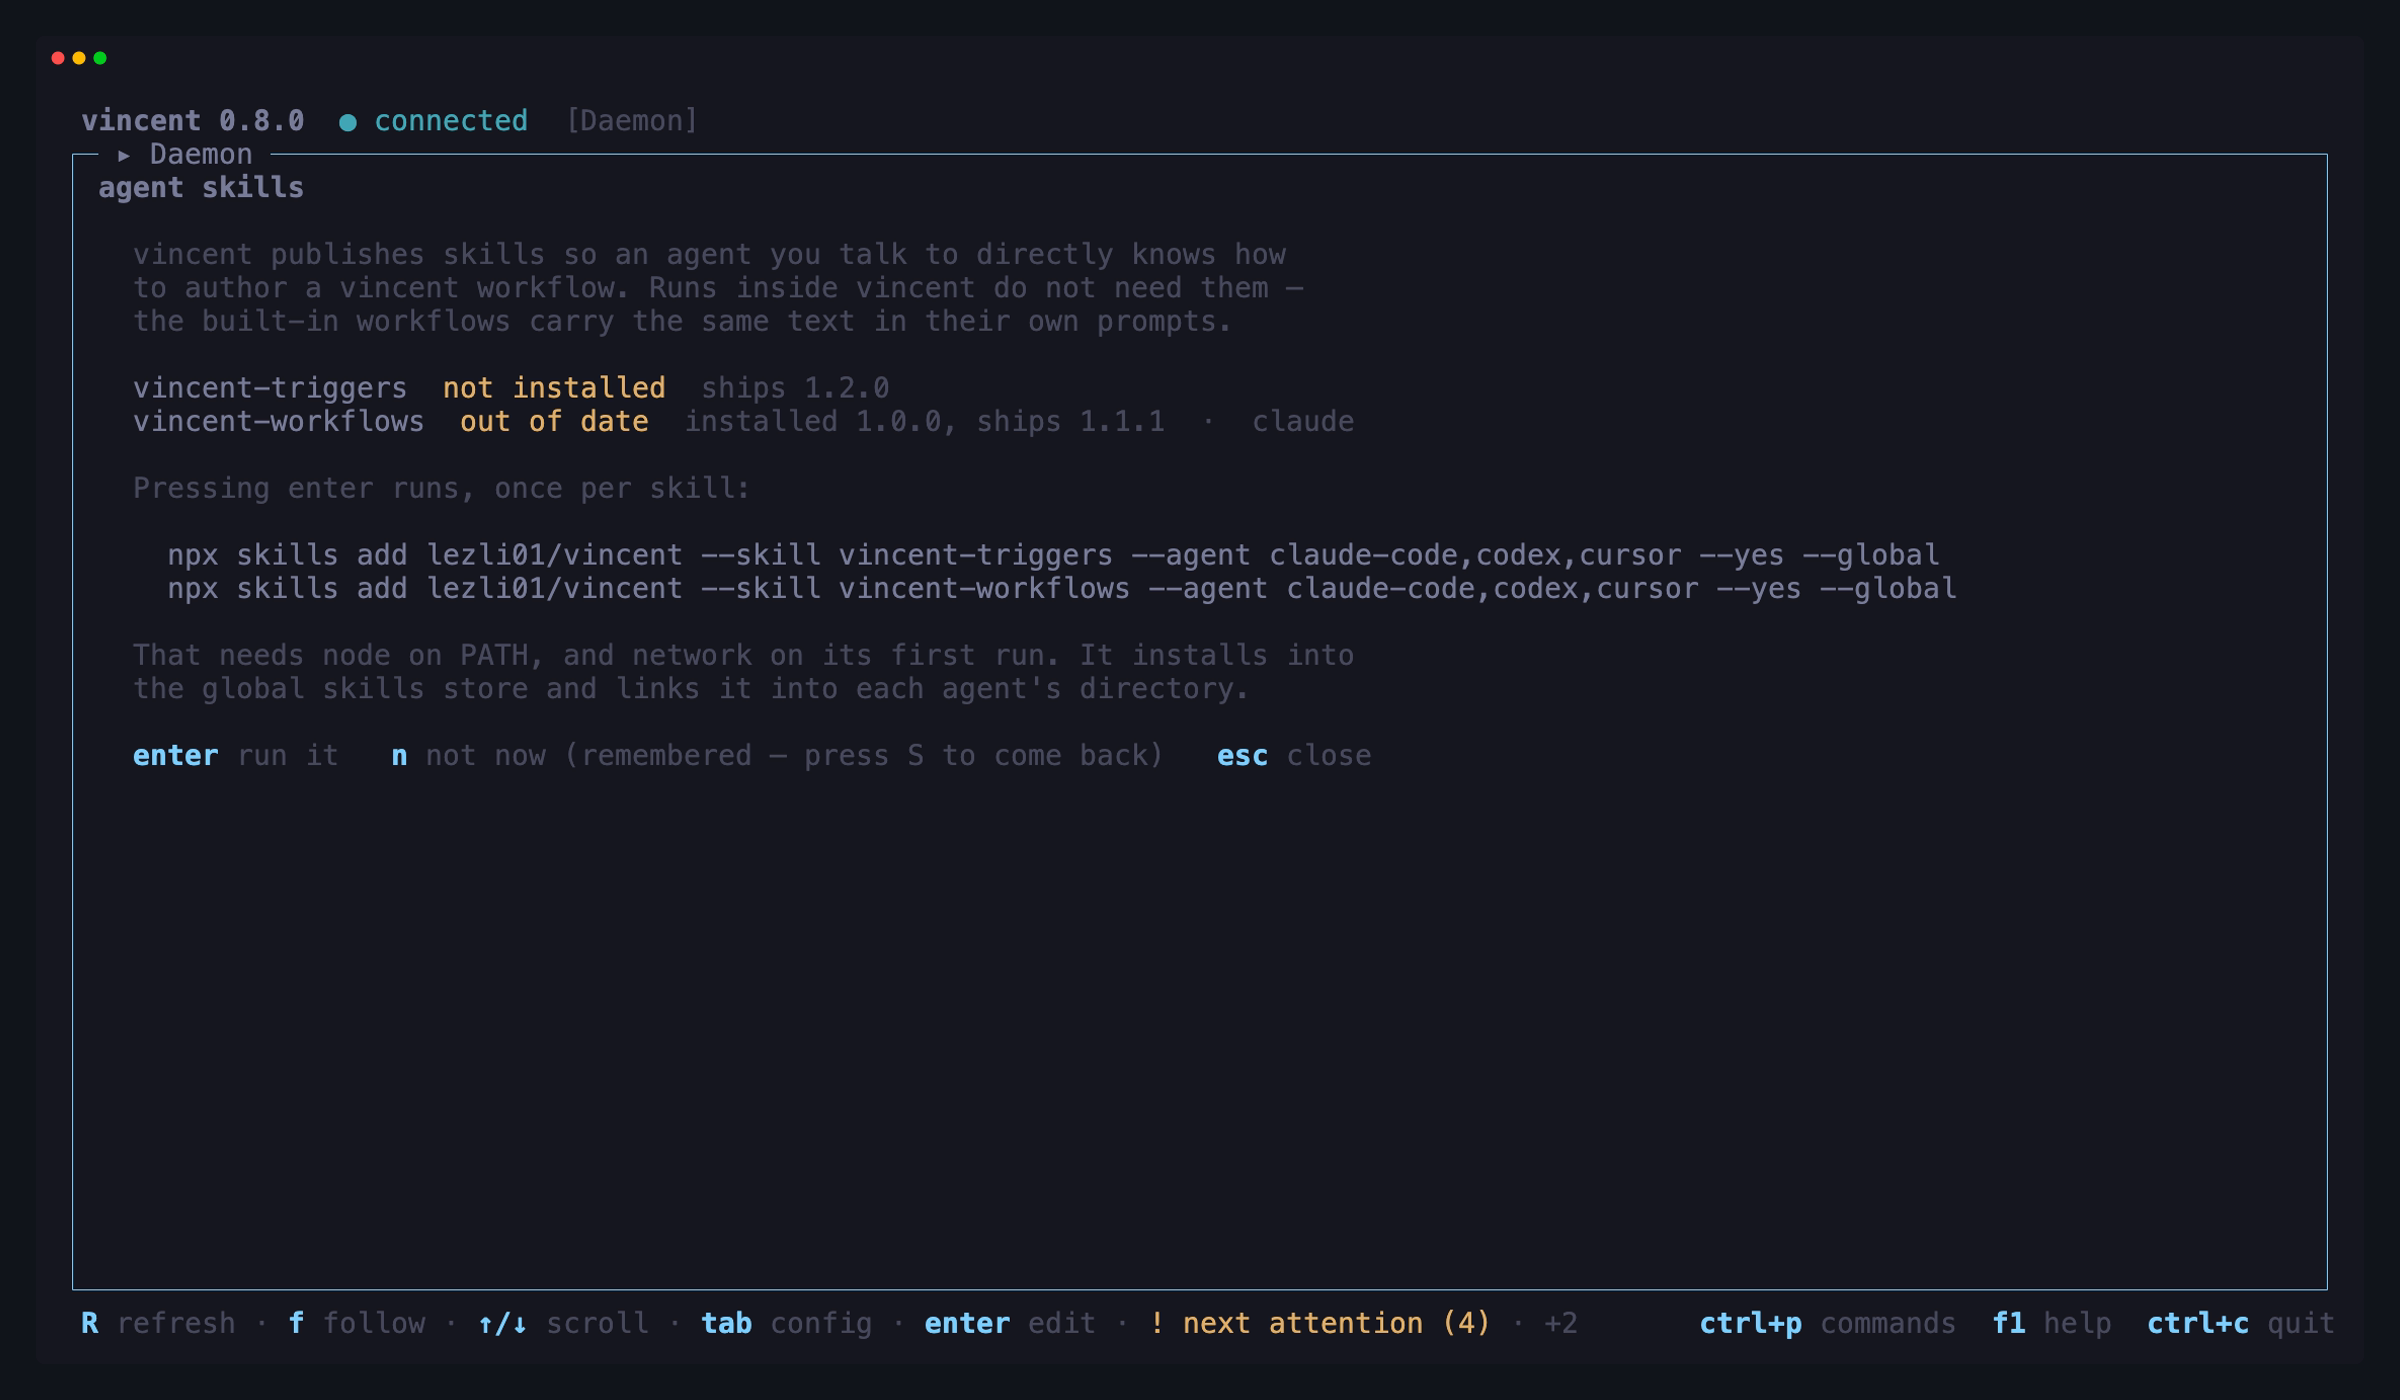Click the green macOS window button
Viewport: 2400px width, 1400px height.
click(x=100, y=58)
